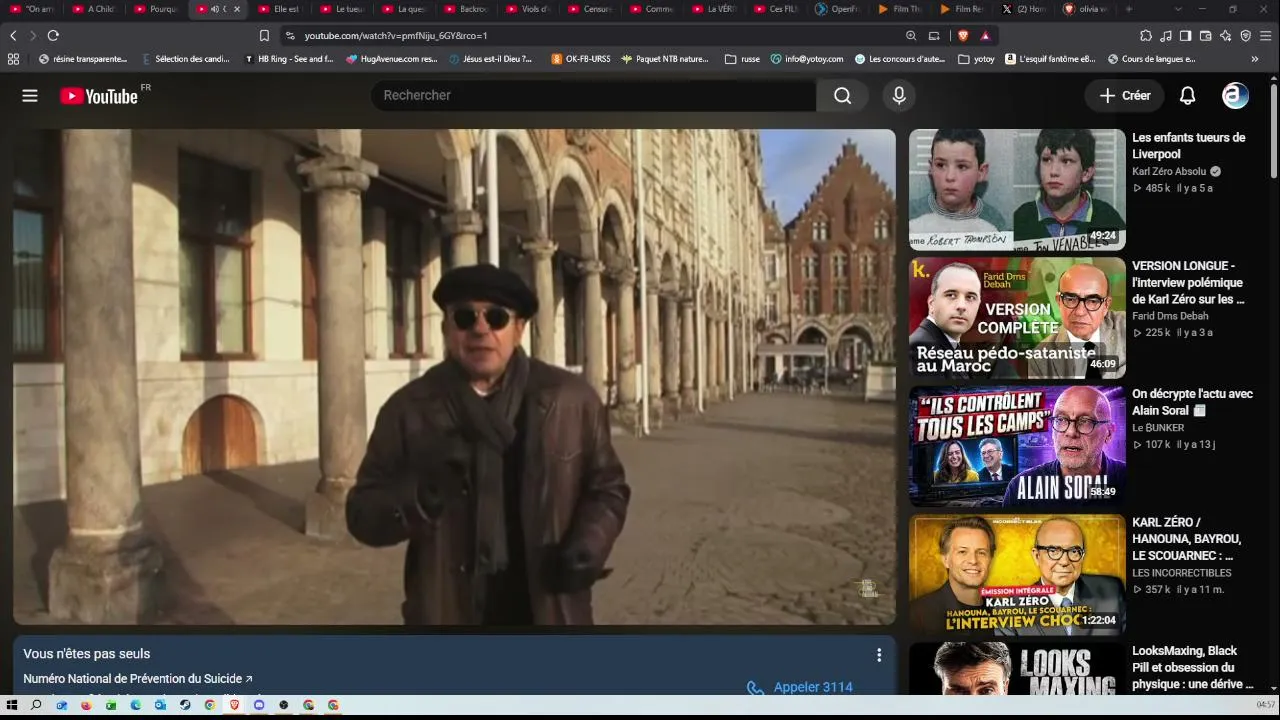Open 'LooksMaxing, Black Pill' video title

(x=1192, y=667)
